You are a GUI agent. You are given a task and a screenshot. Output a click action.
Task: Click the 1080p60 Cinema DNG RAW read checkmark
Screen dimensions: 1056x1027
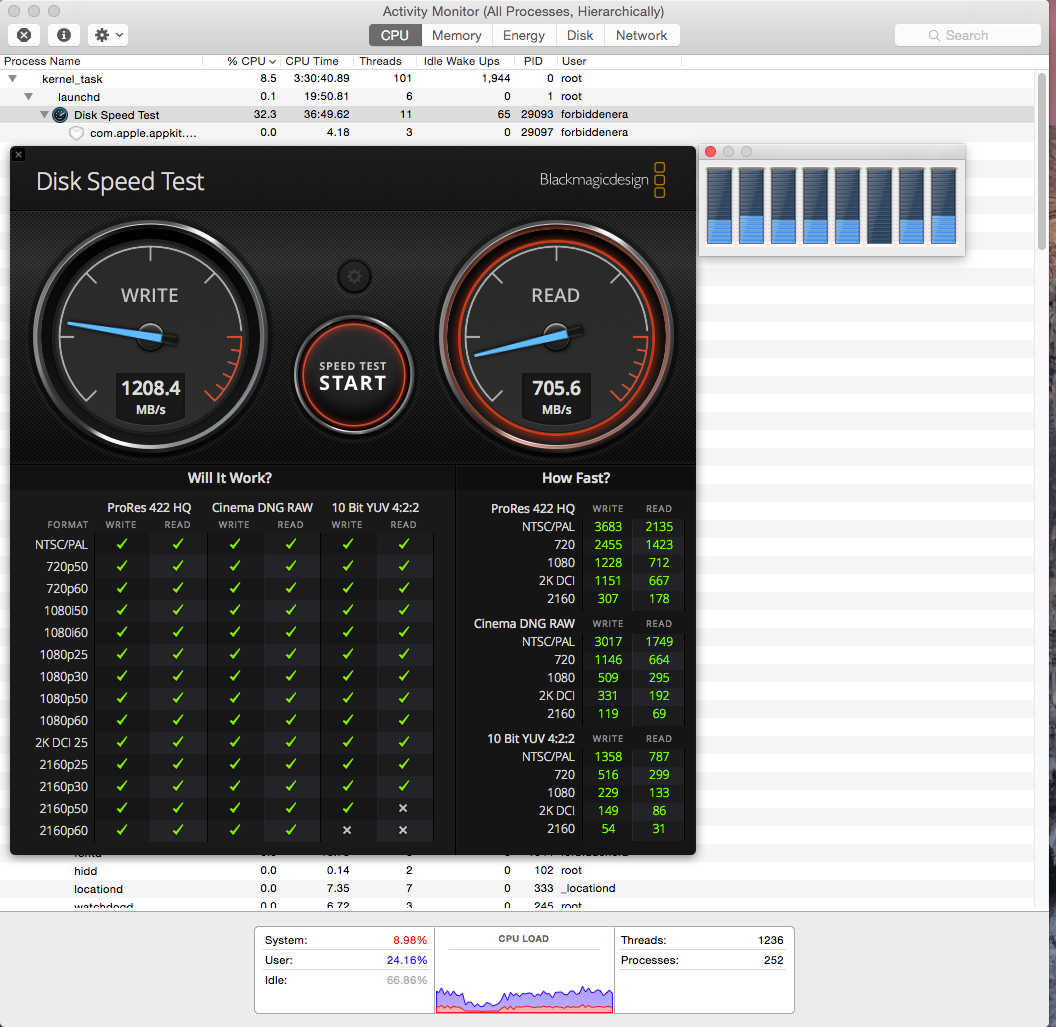click(x=291, y=720)
